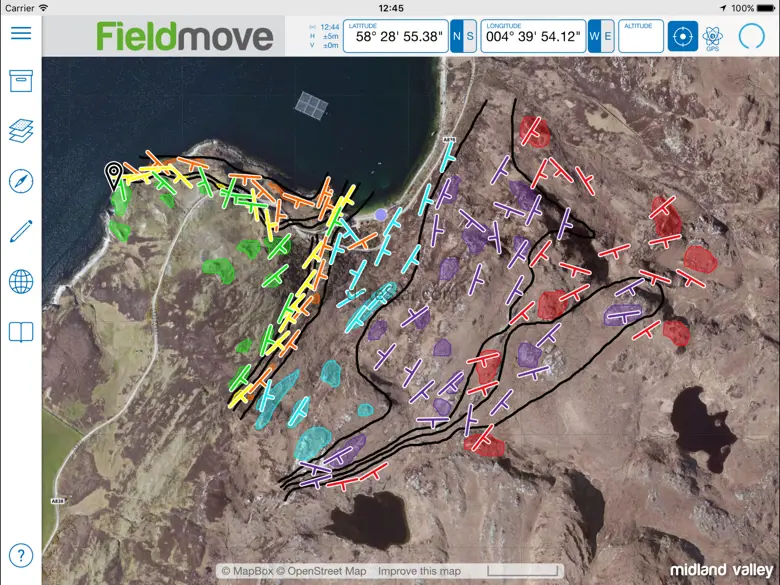Open the help question mark icon
This screenshot has height=585, width=780.
21,555
